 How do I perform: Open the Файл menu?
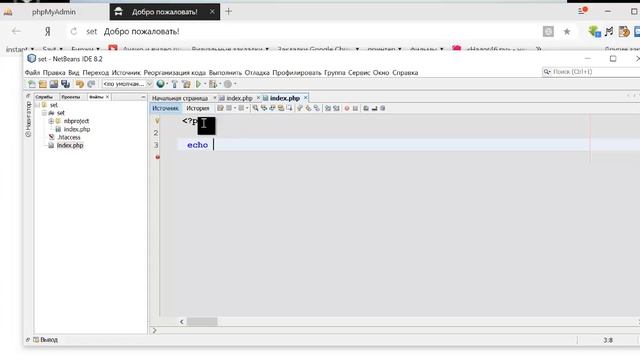[x=32, y=73]
